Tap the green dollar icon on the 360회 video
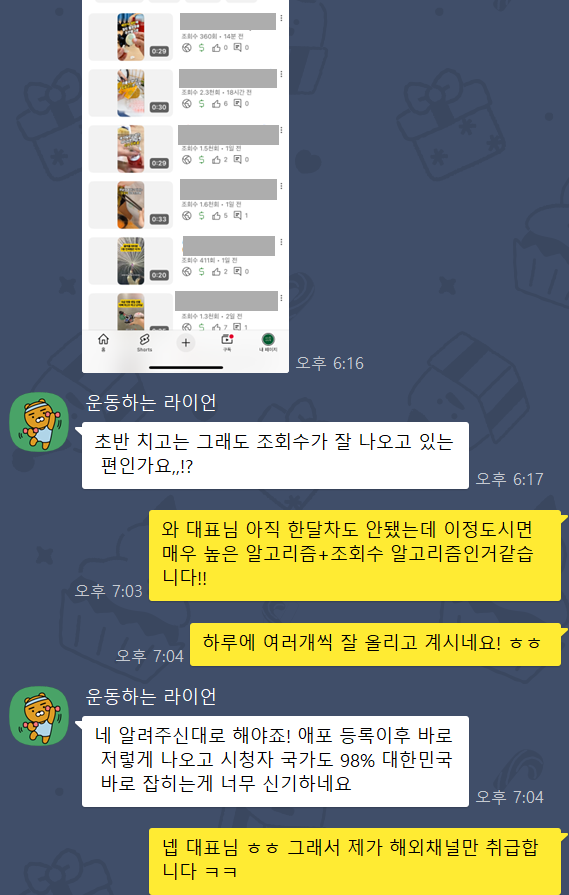Screen dimensions: 569x895 201,47
